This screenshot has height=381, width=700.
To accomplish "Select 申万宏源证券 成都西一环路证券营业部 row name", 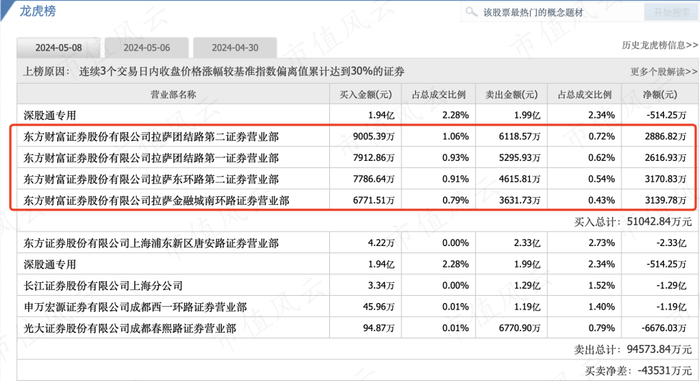I will point(135,307).
